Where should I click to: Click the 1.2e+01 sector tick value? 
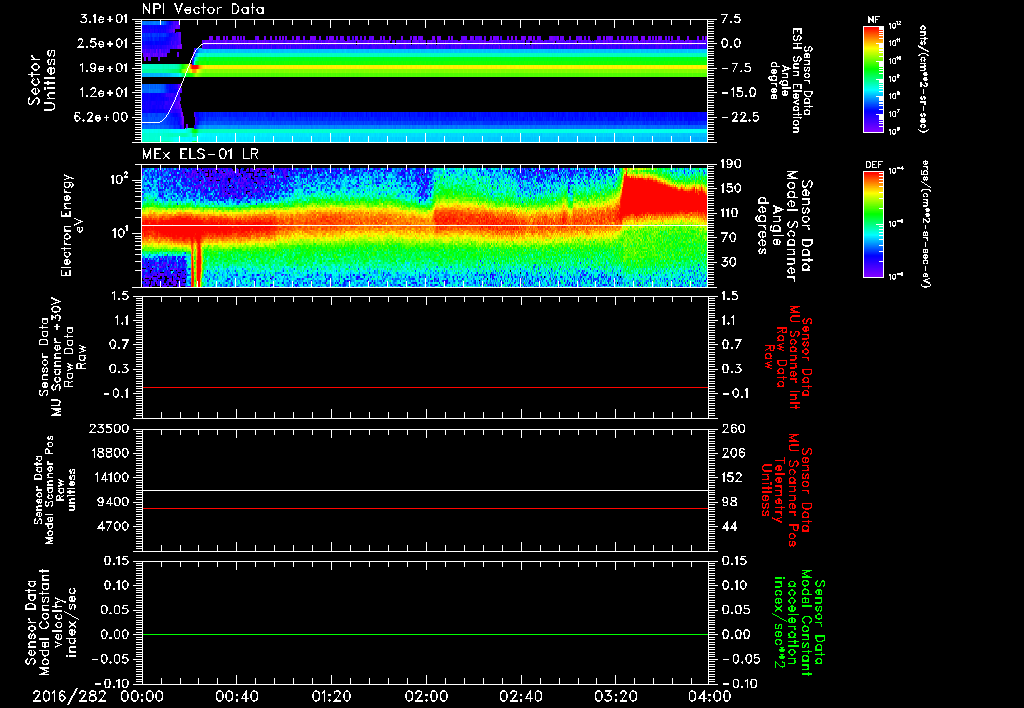click(x=104, y=93)
